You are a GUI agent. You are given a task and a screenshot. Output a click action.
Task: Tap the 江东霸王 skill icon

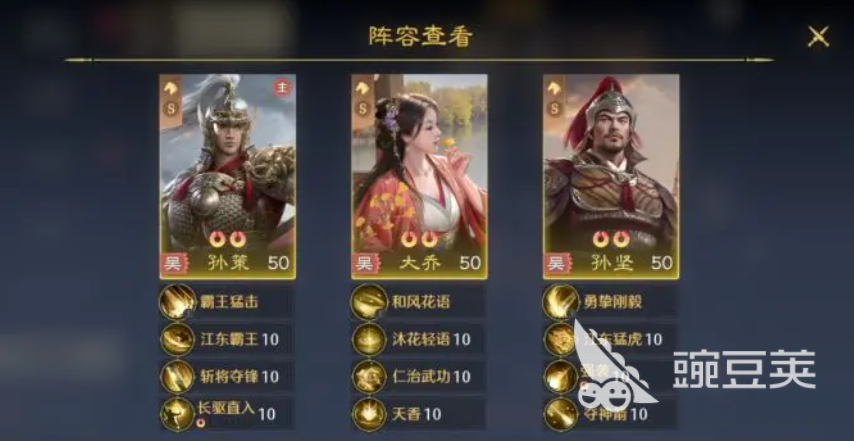pyautogui.click(x=178, y=339)
